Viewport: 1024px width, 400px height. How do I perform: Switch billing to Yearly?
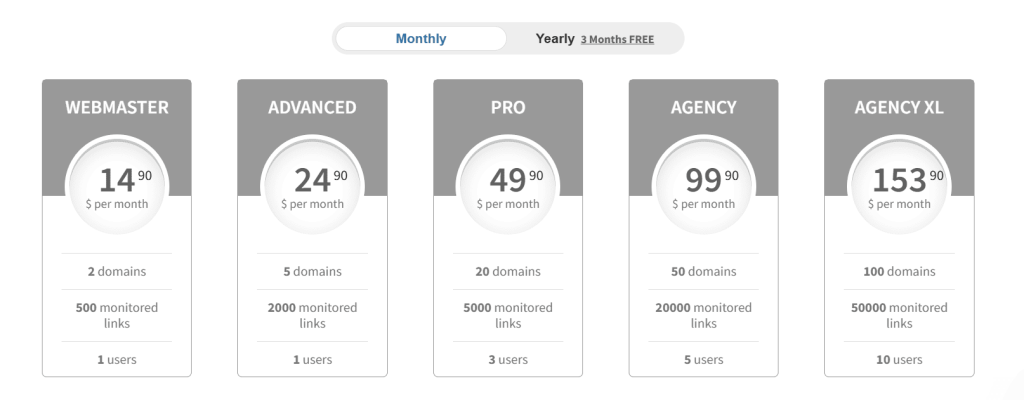tap(555, 39)
